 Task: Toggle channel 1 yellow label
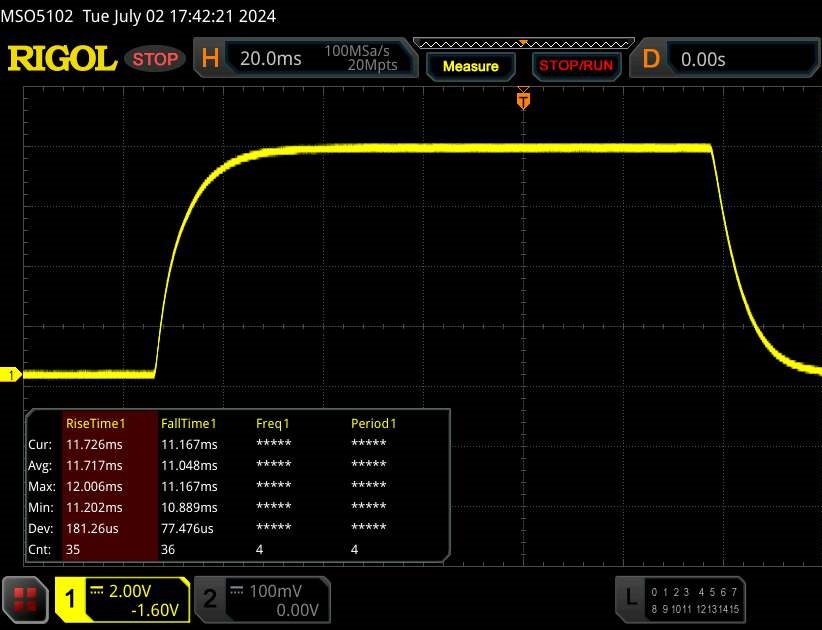70,600
